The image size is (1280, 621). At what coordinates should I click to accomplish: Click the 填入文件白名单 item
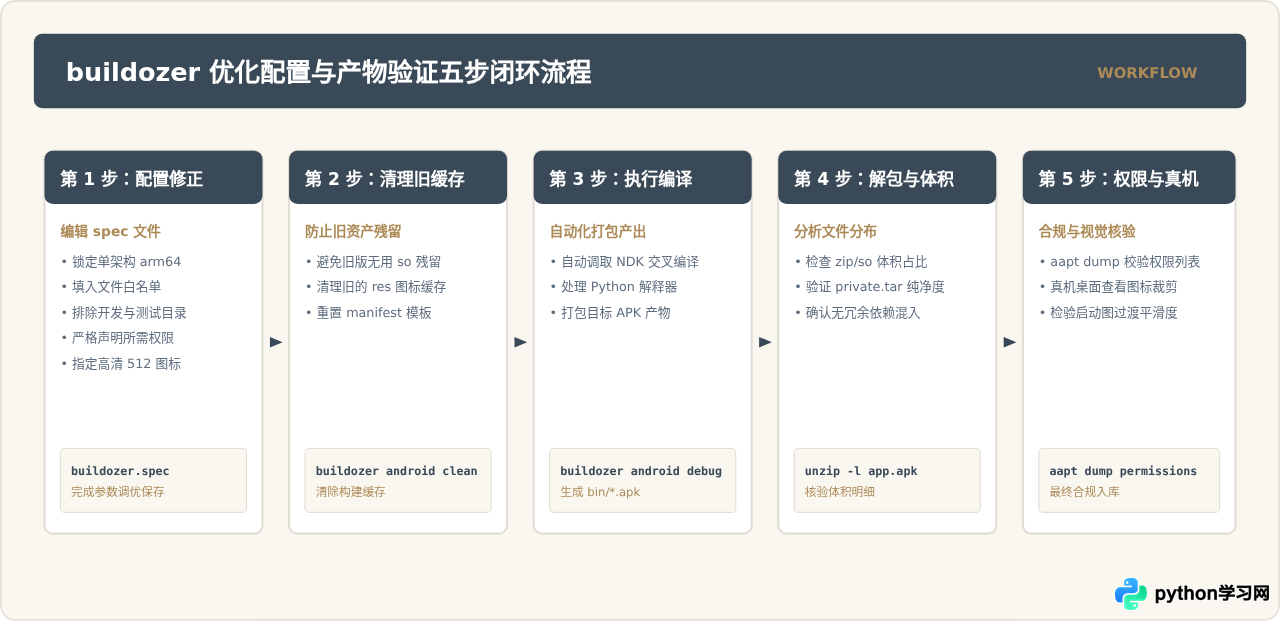click(x=111, y=287)
